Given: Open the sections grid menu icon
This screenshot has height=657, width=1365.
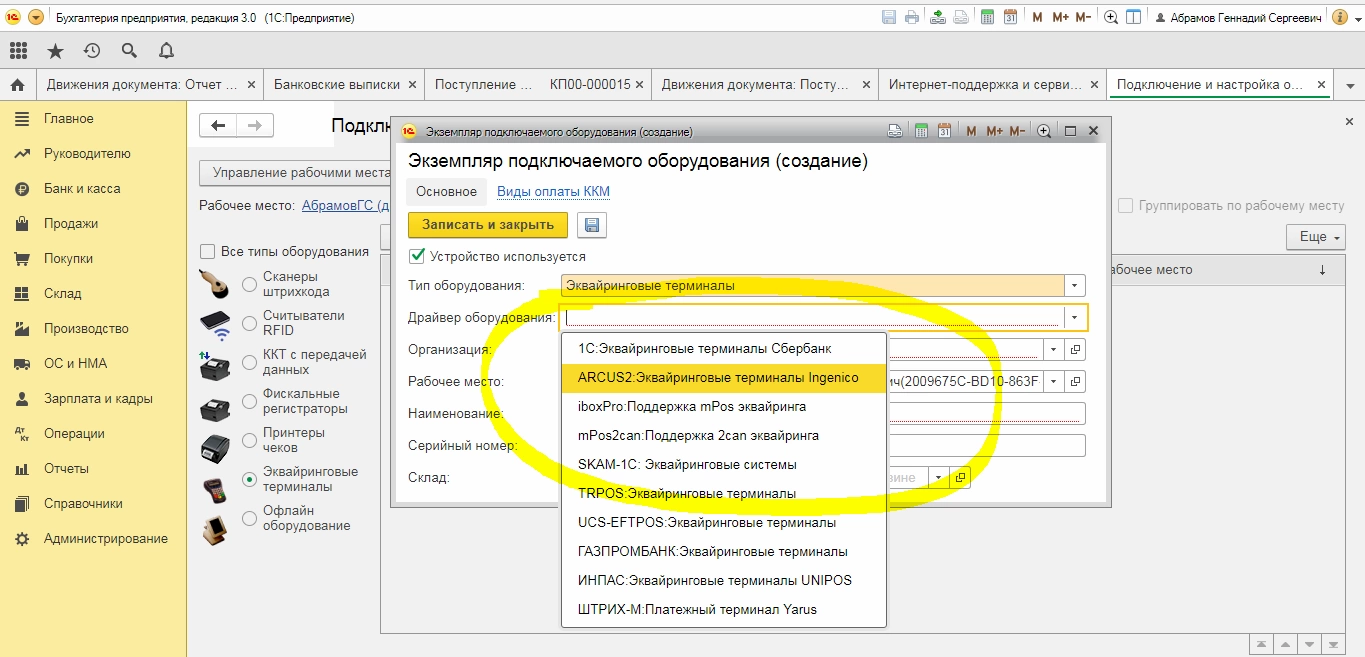Looking at the screenshot, I should pyautogui.click(x=18, y=51).
